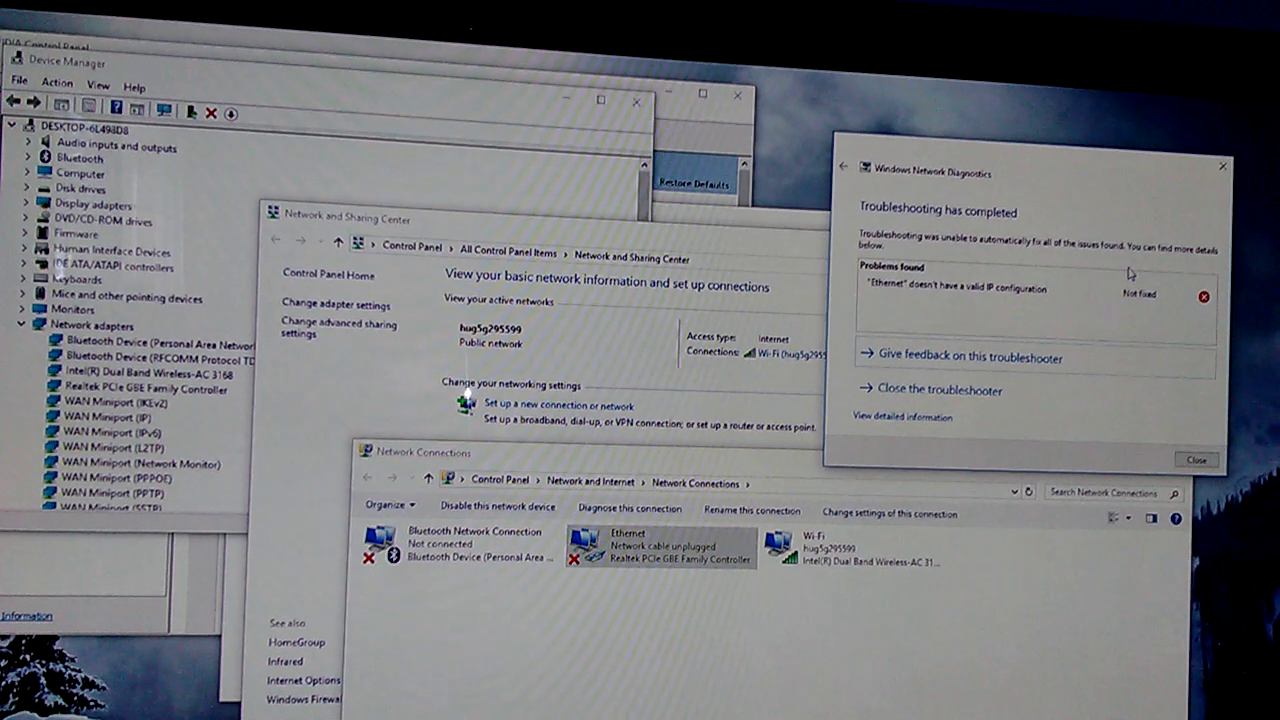The height and width of the screenshot is (720, 1280).
Task: Click All Control Panel Items breadcrumb
Action: click(508, 252)
